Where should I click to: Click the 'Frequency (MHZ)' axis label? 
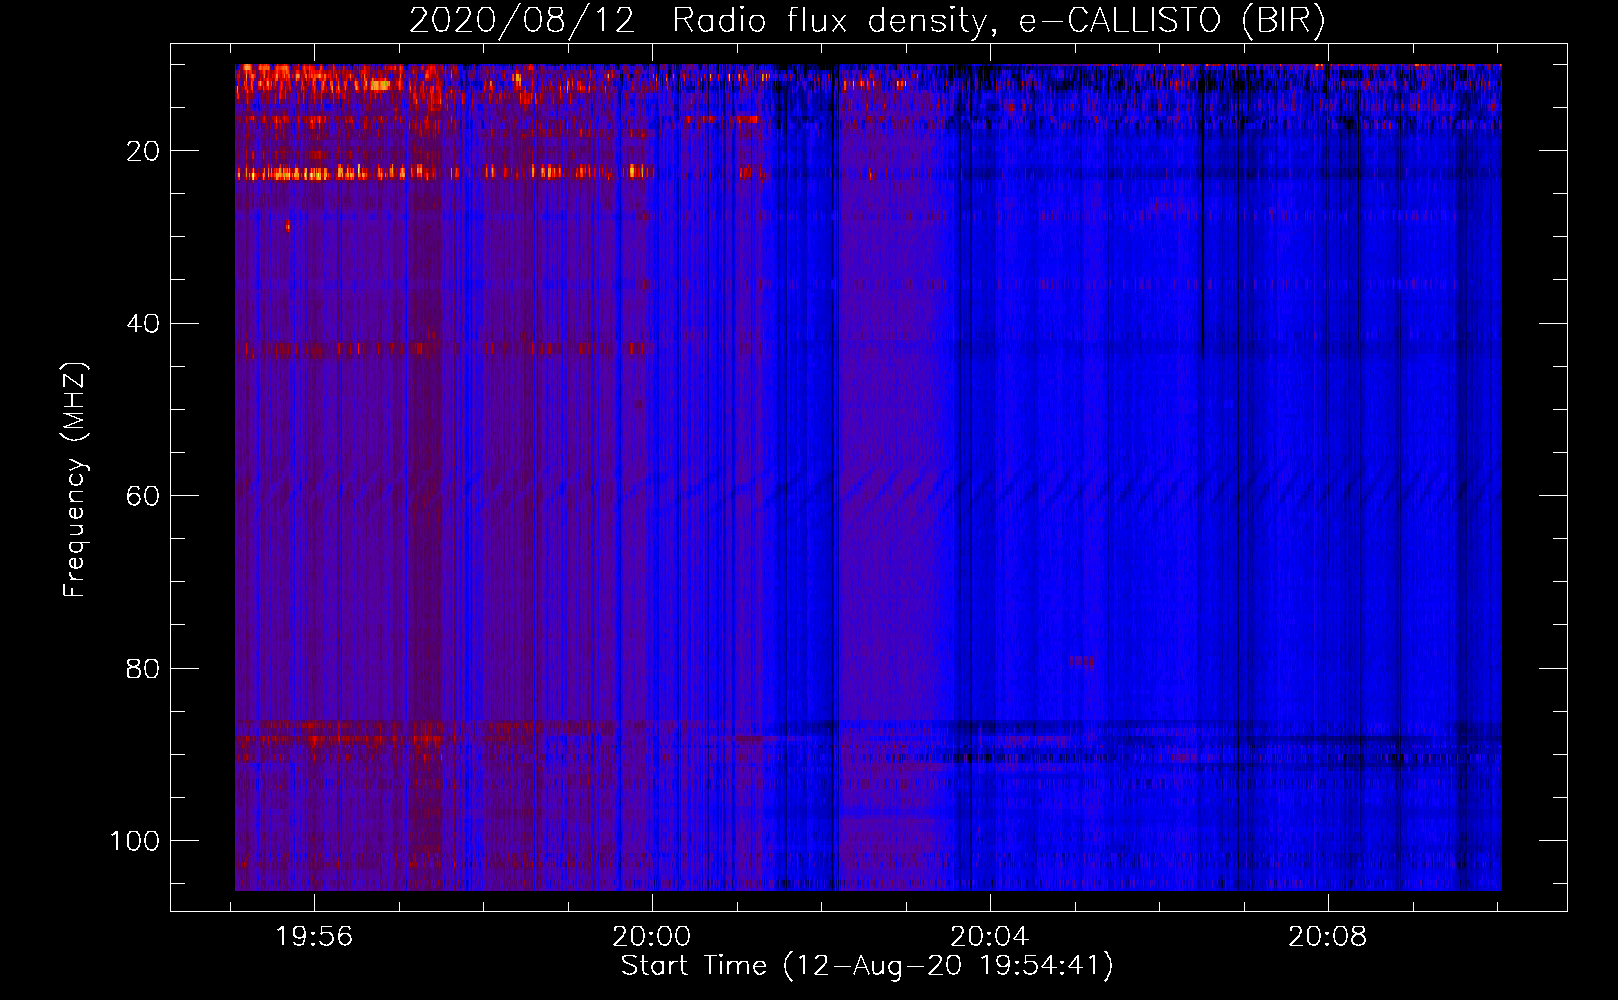[x=75, y=480]
